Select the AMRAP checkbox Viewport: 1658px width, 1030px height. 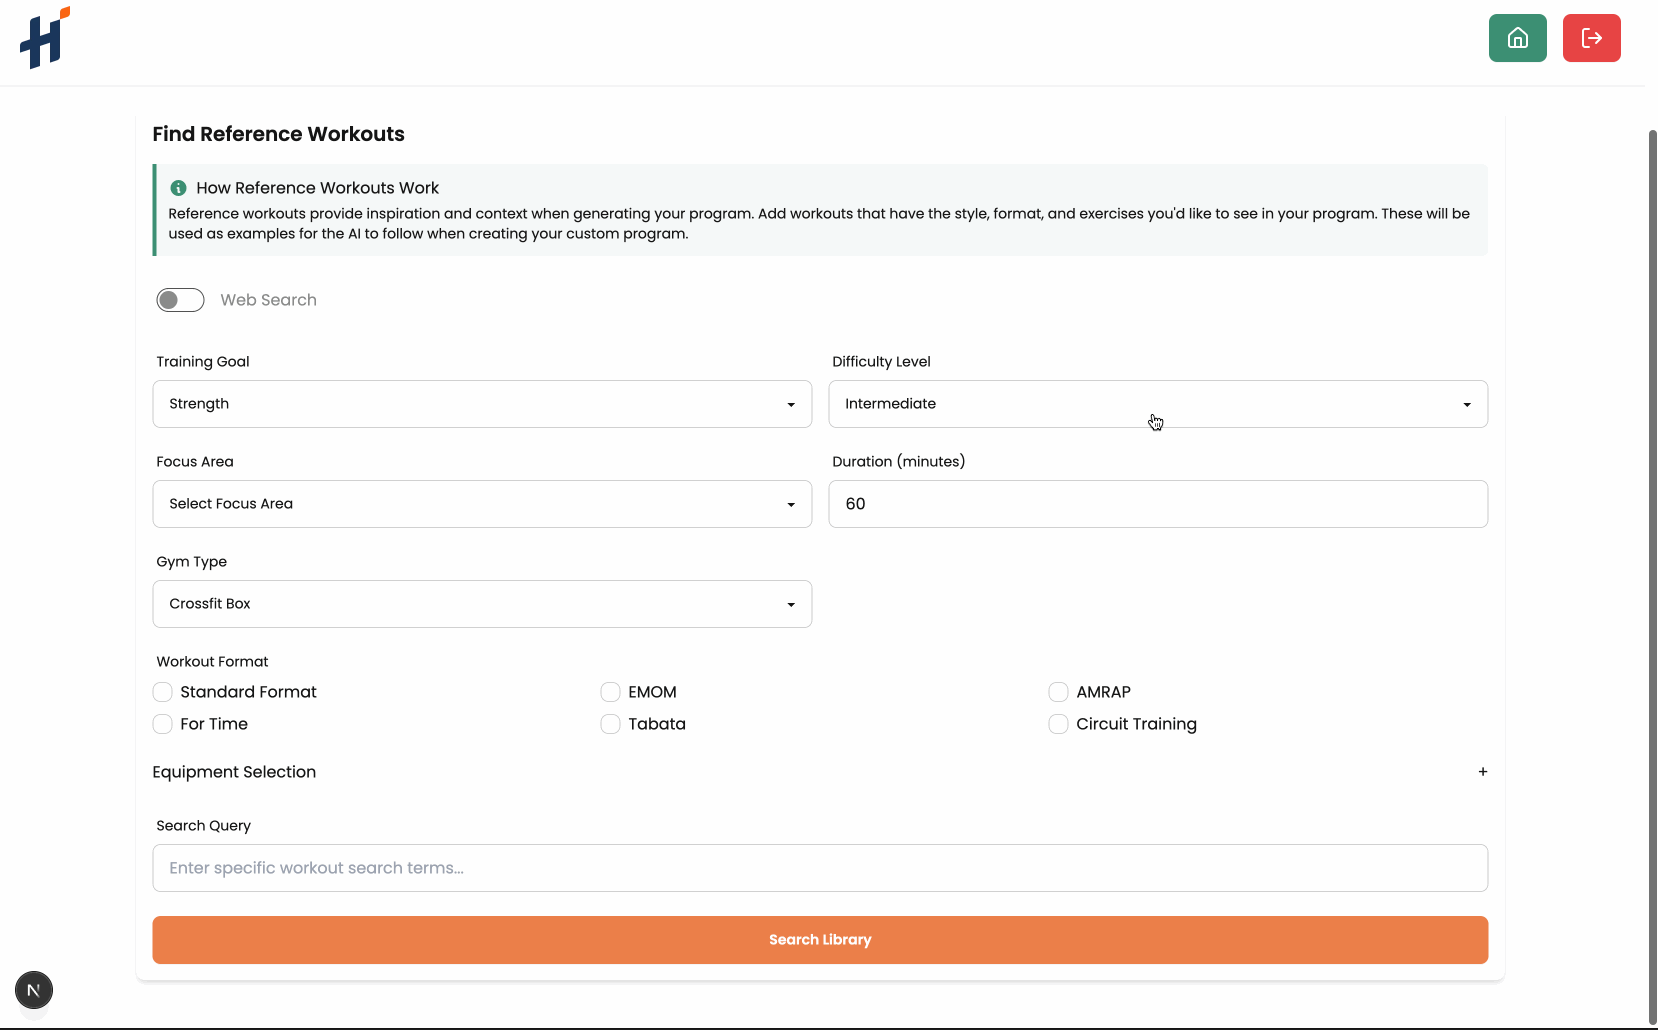(x=1058, y=692)
